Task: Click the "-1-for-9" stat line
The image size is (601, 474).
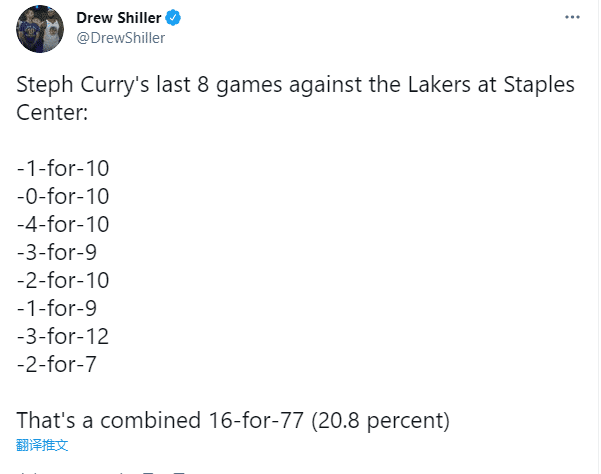Action: pyautogui.click(x=57, y=308)
